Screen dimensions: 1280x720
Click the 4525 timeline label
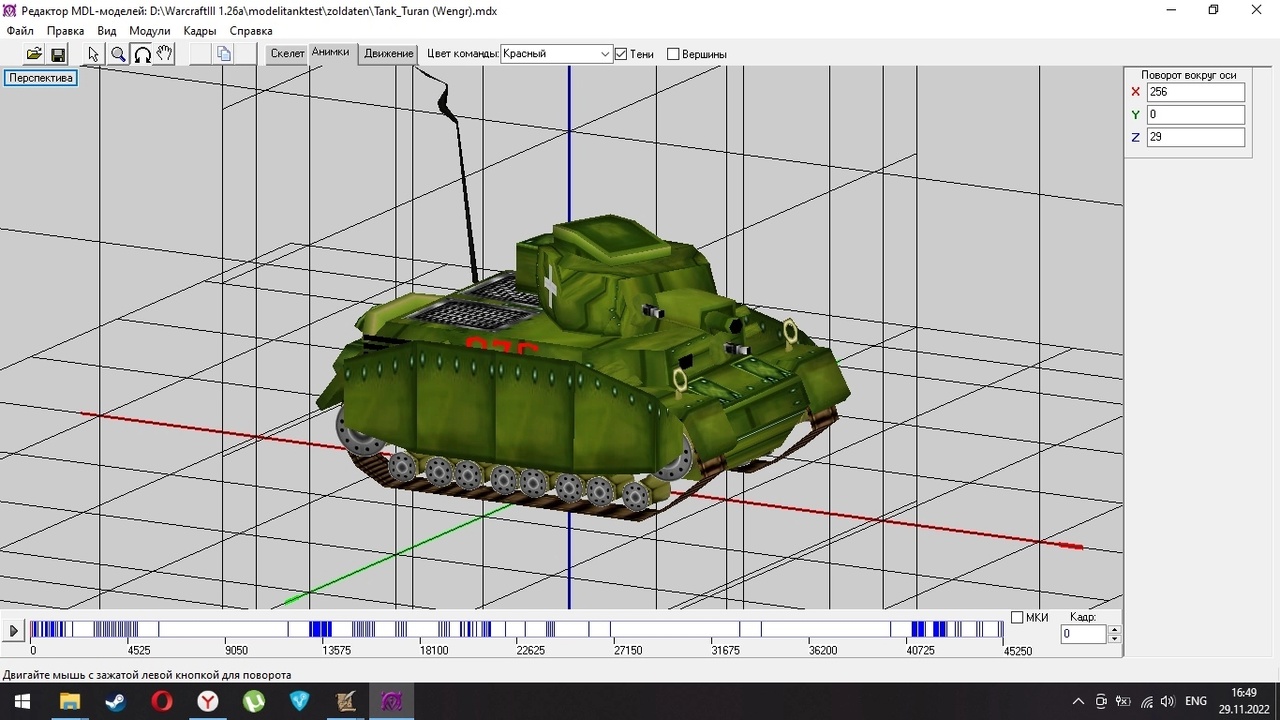coord(138,651)
